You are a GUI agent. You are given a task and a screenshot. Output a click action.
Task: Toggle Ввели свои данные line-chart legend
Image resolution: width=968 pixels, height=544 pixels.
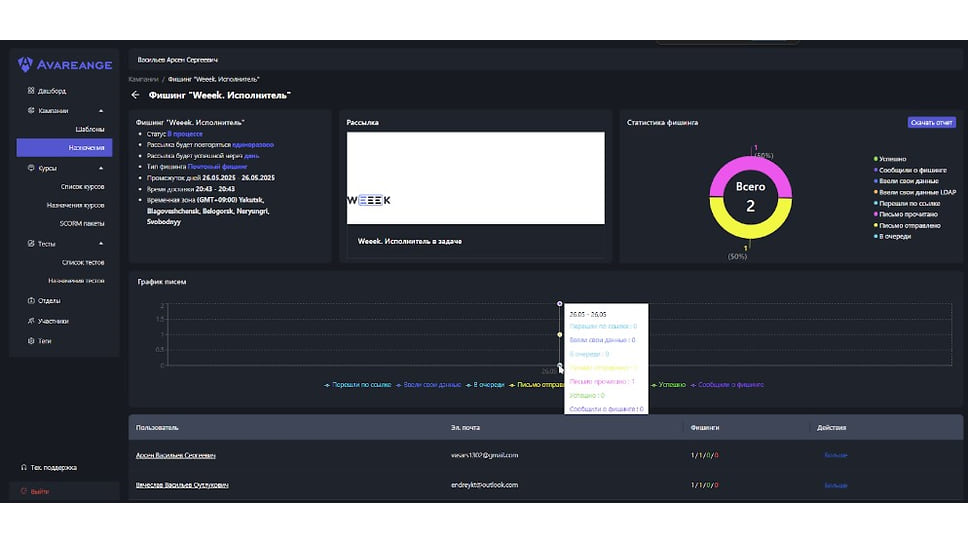[x=428, y=385]
